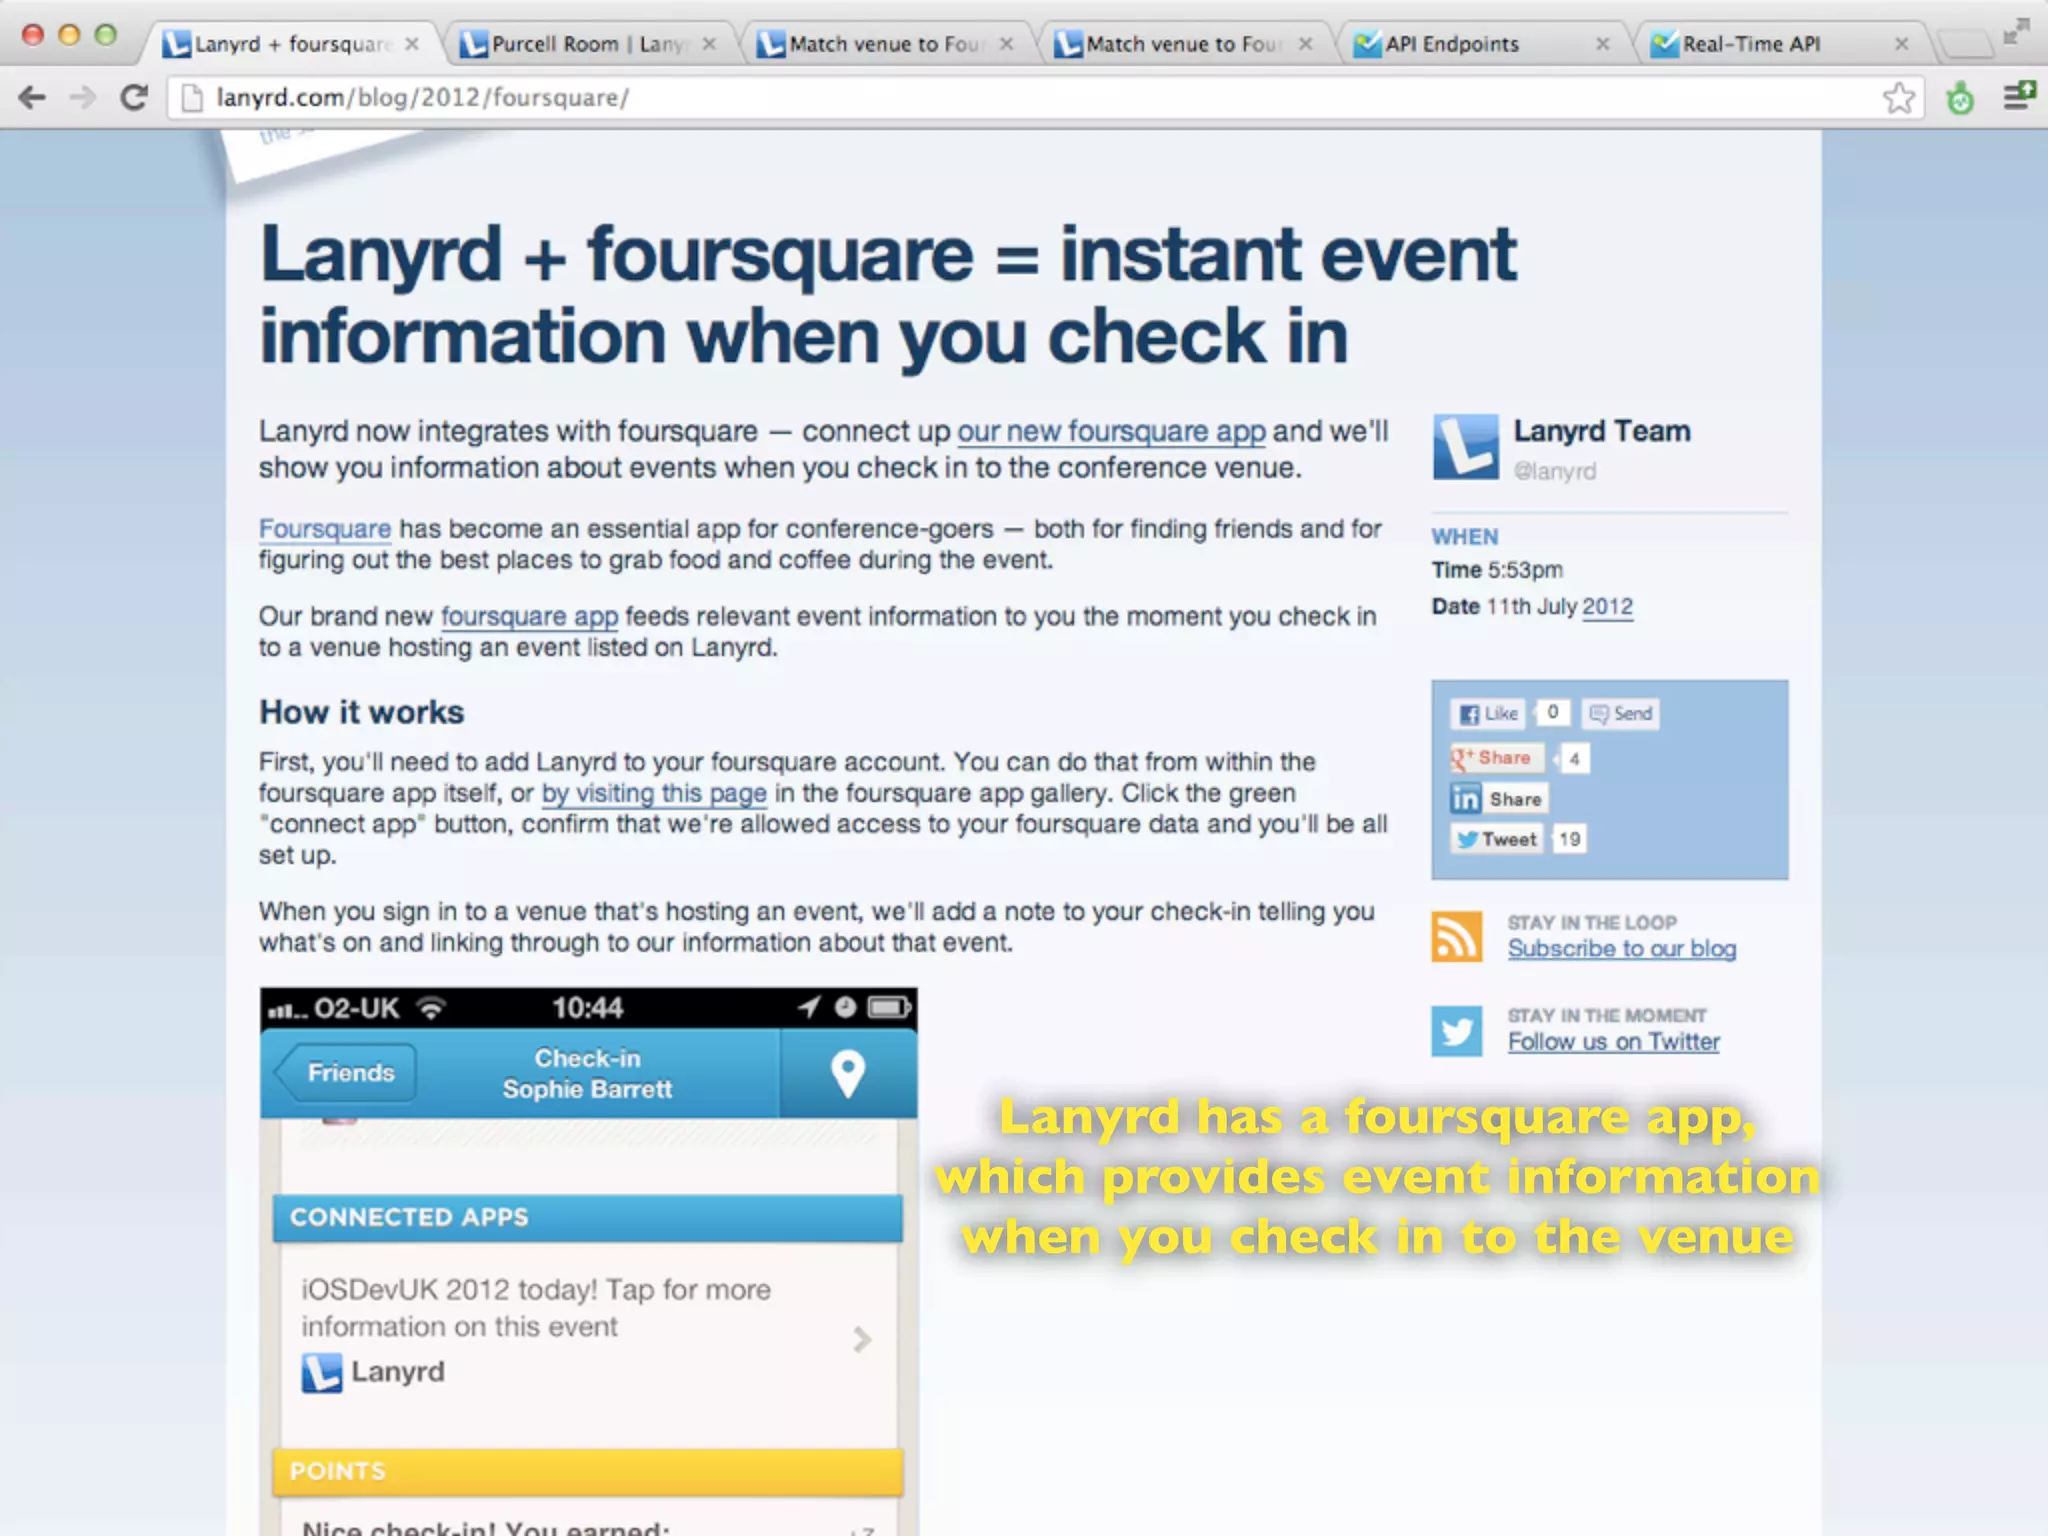Switch to the second Match venue to Four tab

tap(1185, 44)
